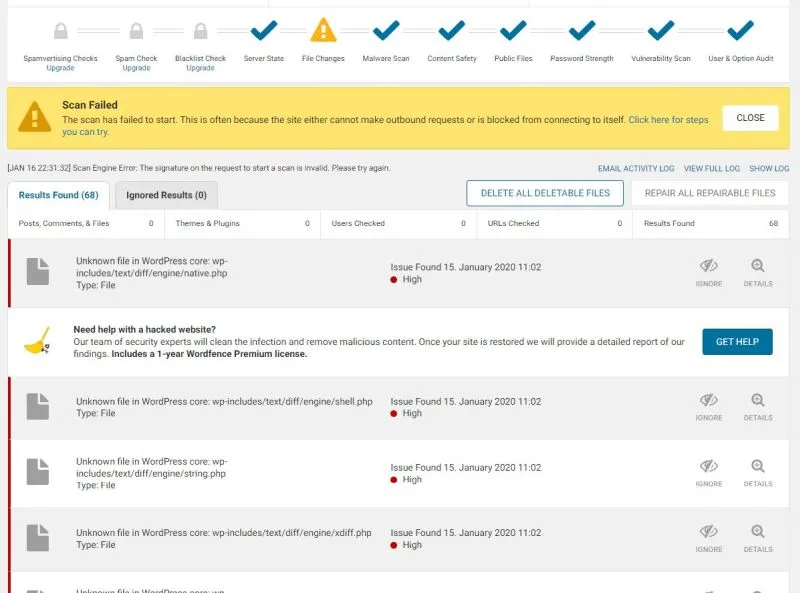Open Details for xdiff.php issue
Viewport: 800px width, 593px height.
(758, 538)
